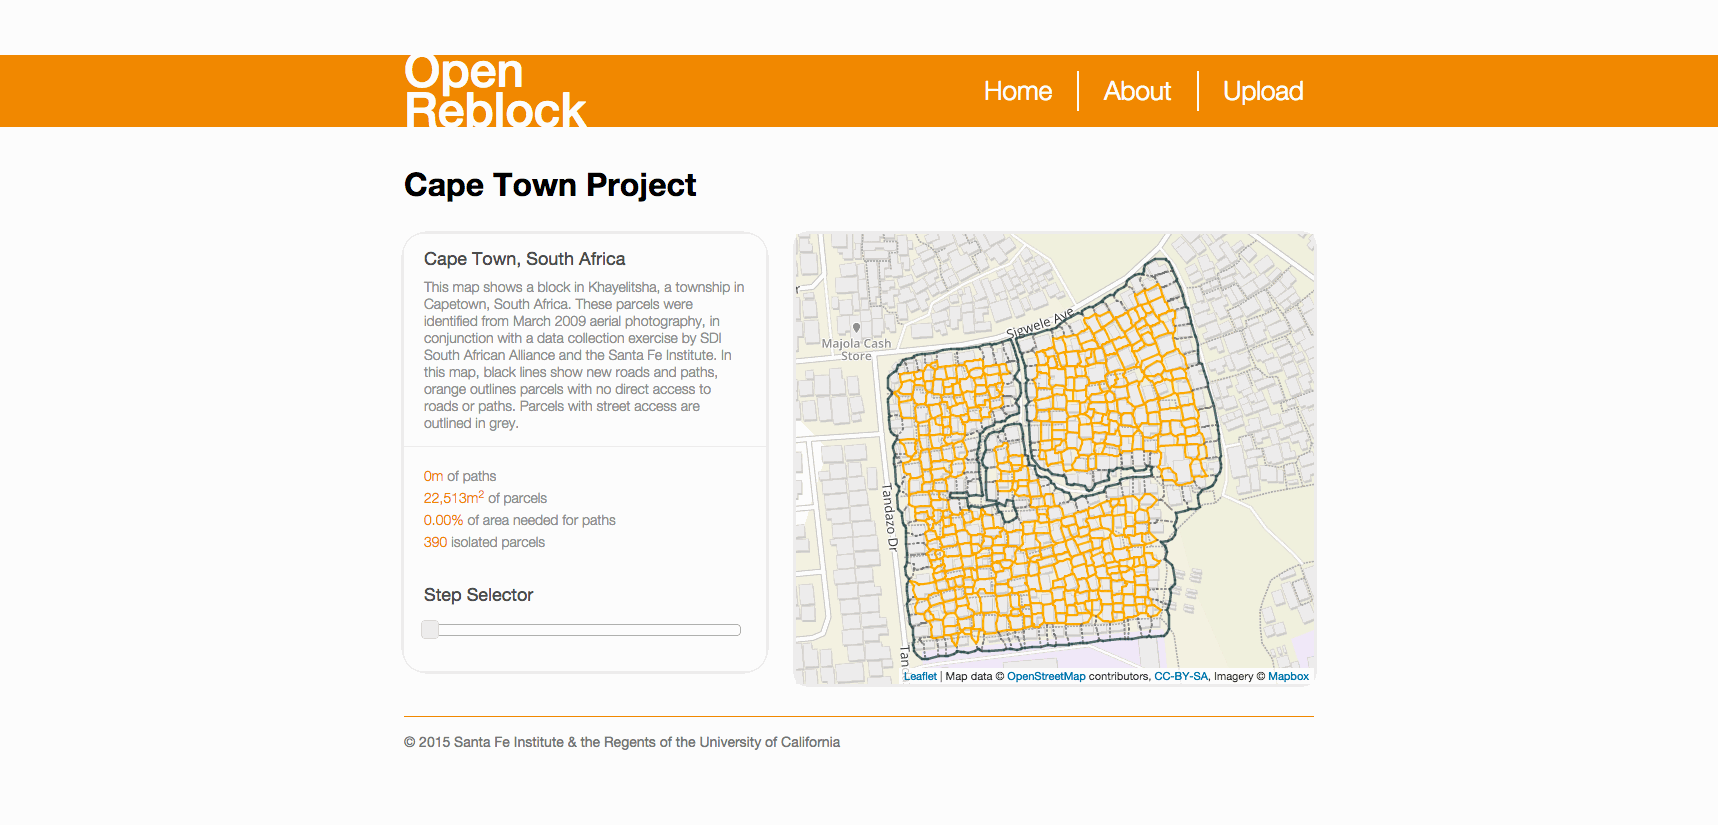Click the Step Selector slider handle

[430, 629]
